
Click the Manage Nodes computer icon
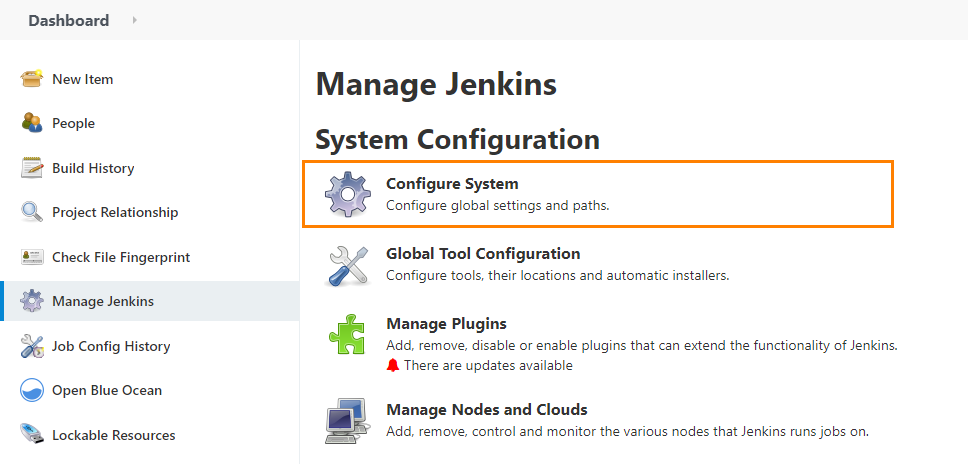348,420
